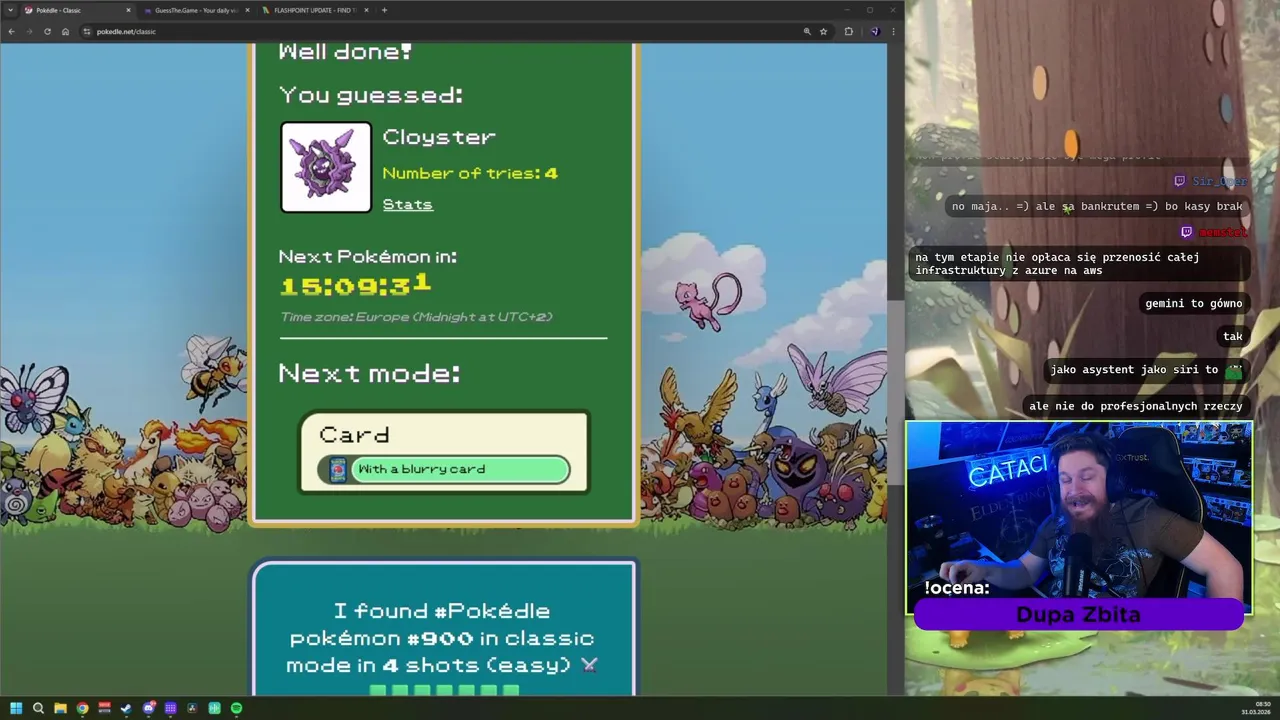The height and width of the screenshot is (720, 1280).
Task: Open the purple grid app on taskbar
Action: [170, 708]
